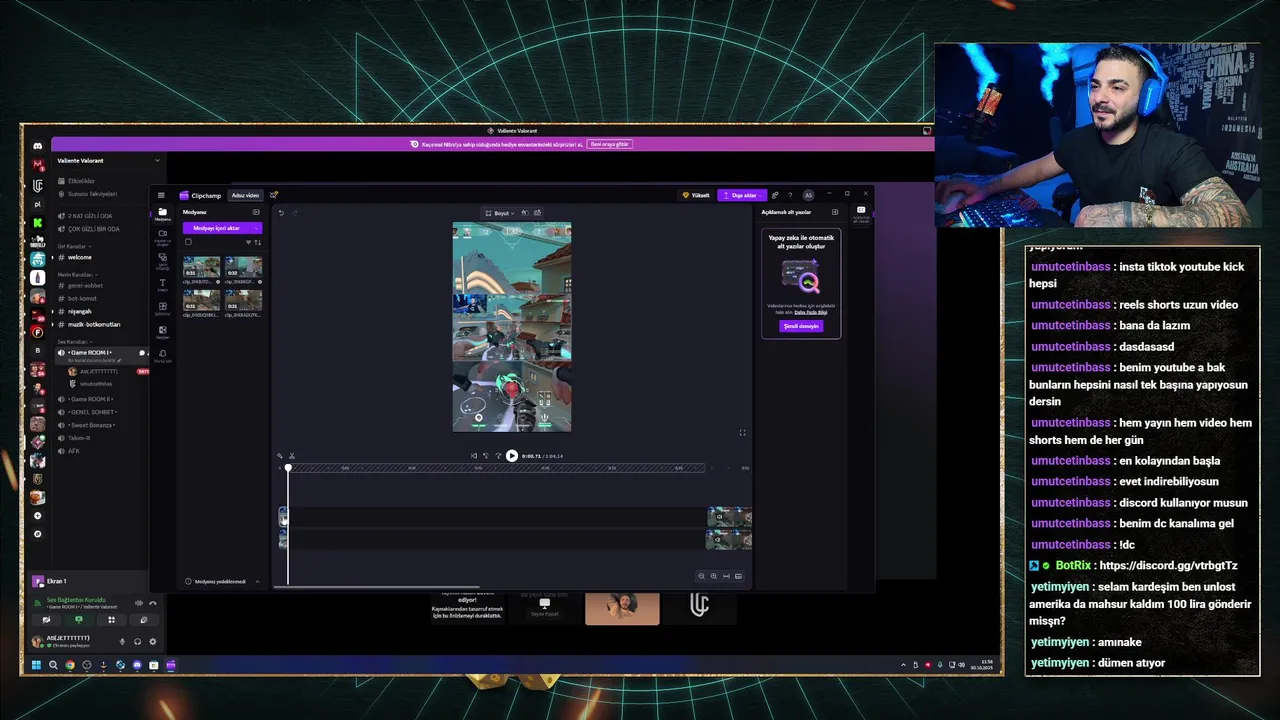The height and width of the screenshot is (720, 1280).
Task: Rewind five seconds in preview
Action: click(x=486, y=456)
